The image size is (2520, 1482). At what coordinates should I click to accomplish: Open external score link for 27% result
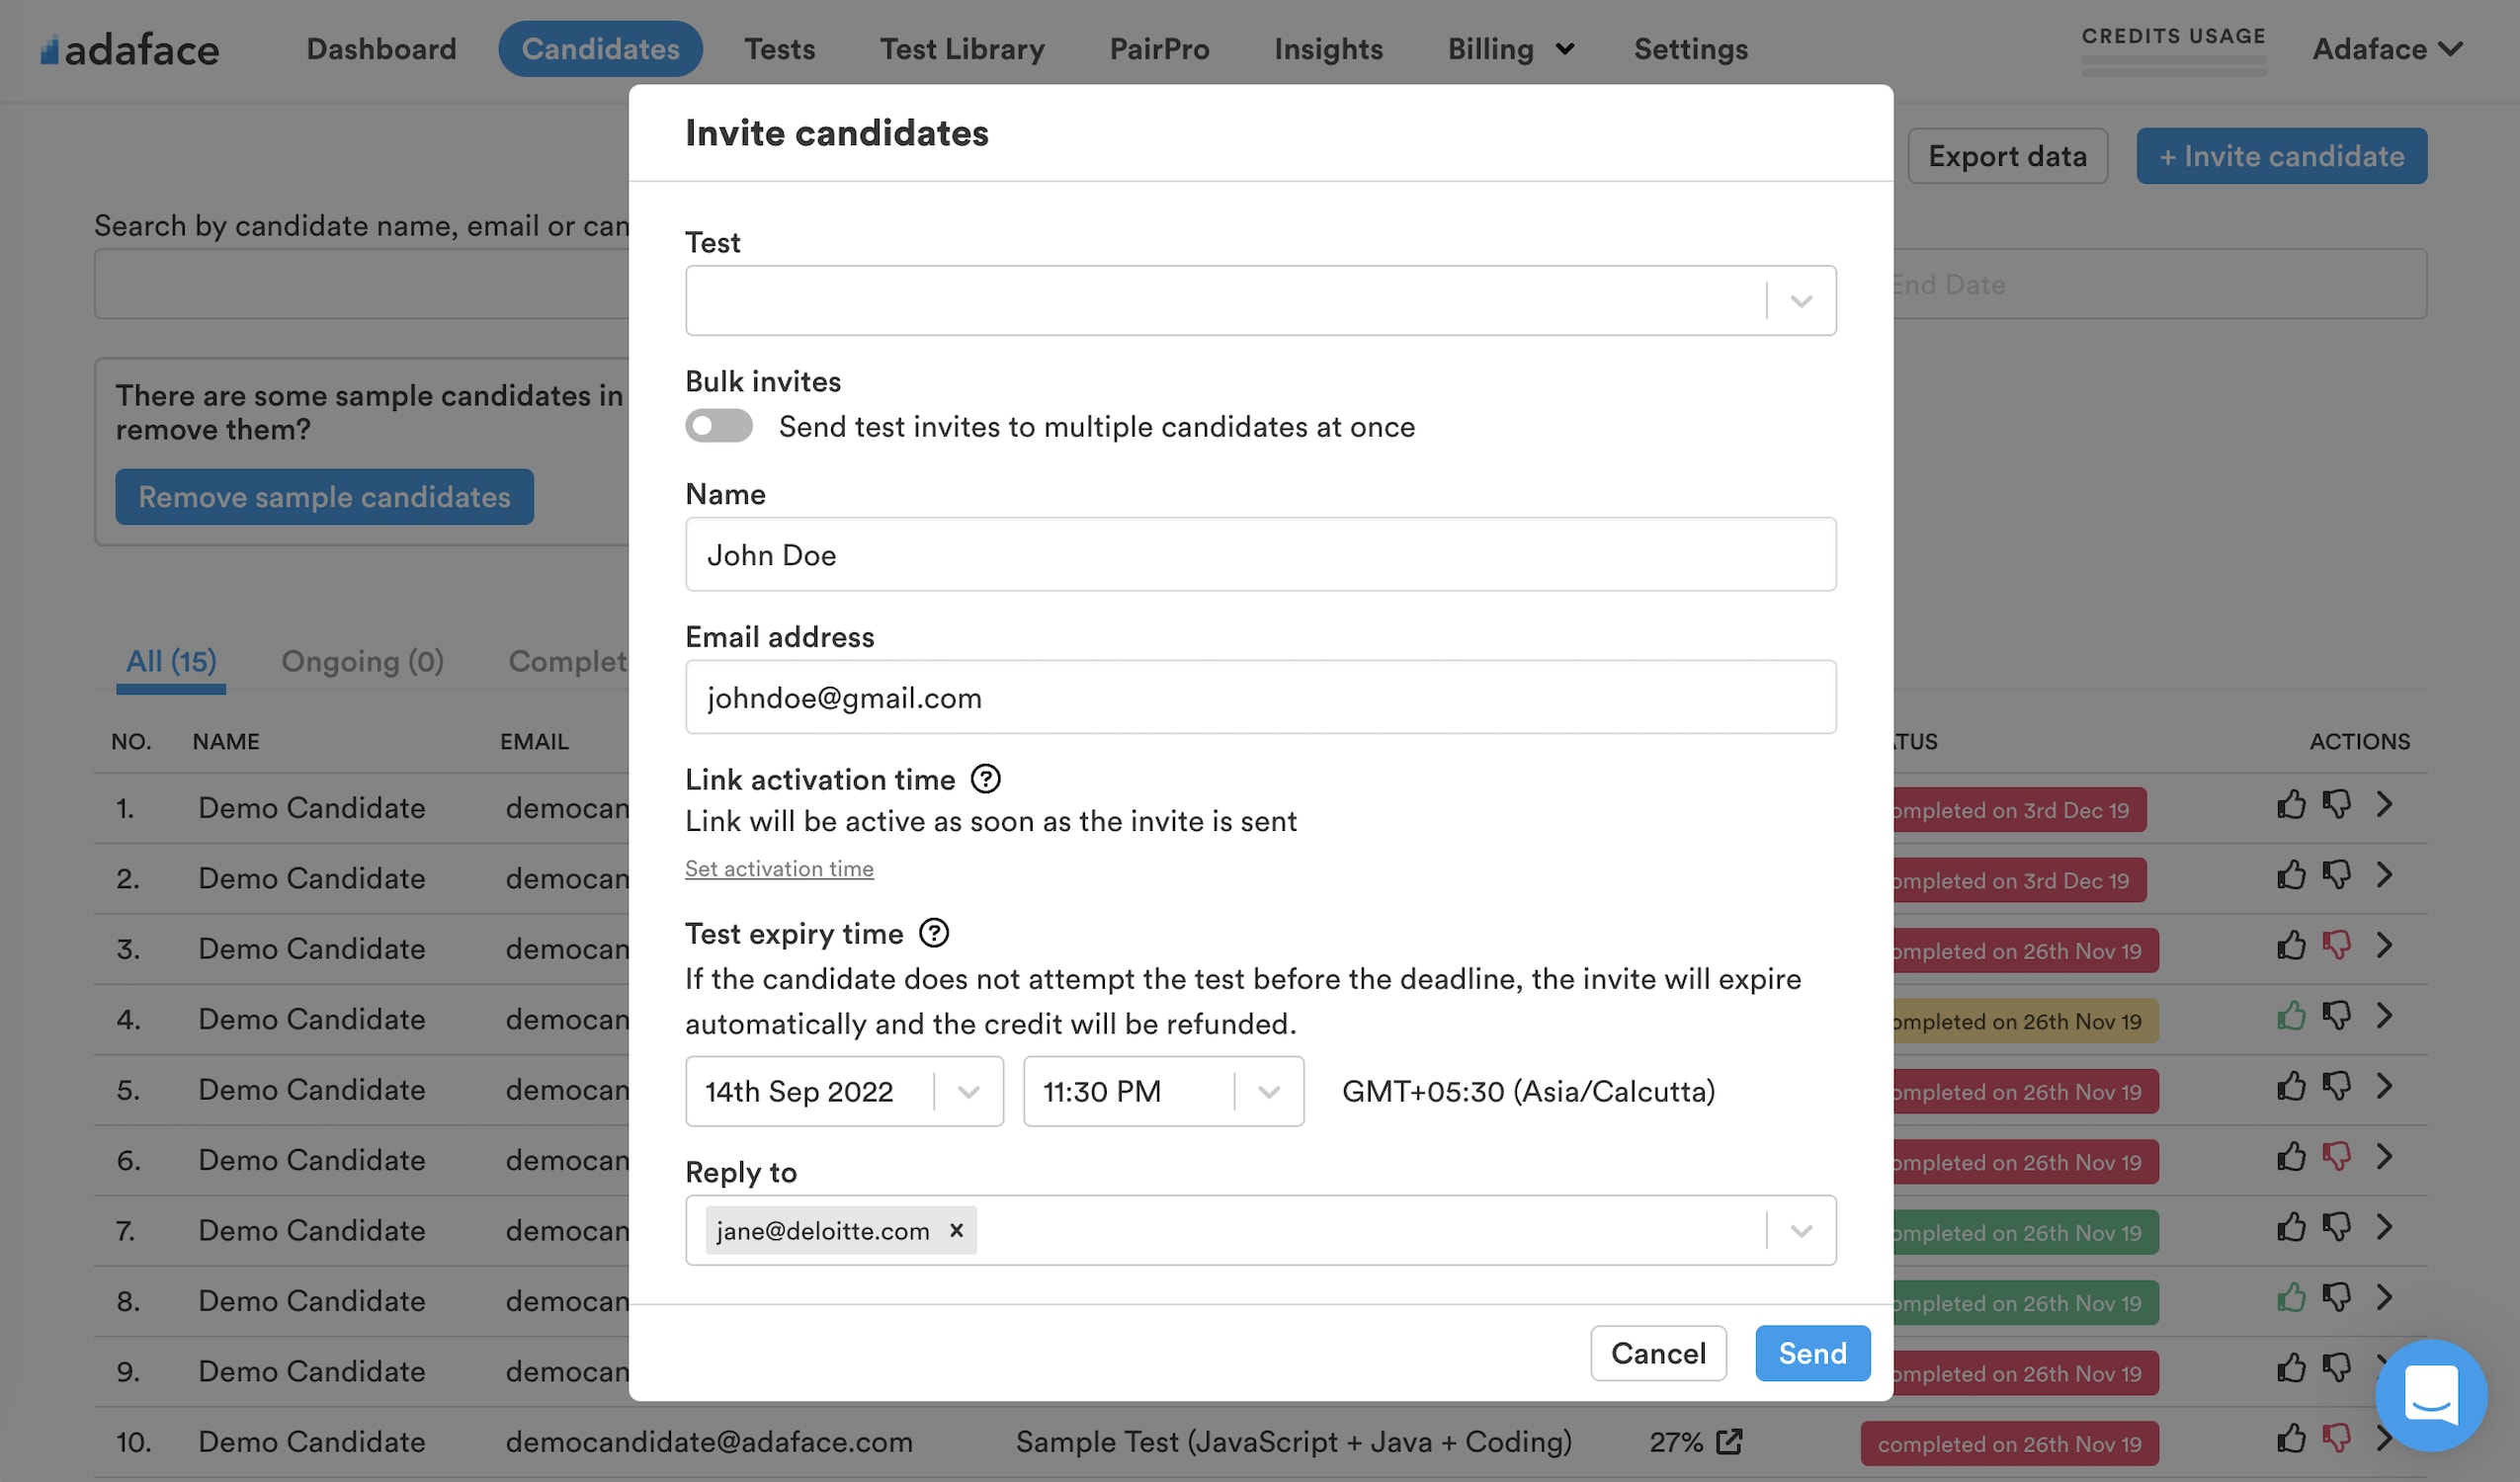[1728, 1441]
